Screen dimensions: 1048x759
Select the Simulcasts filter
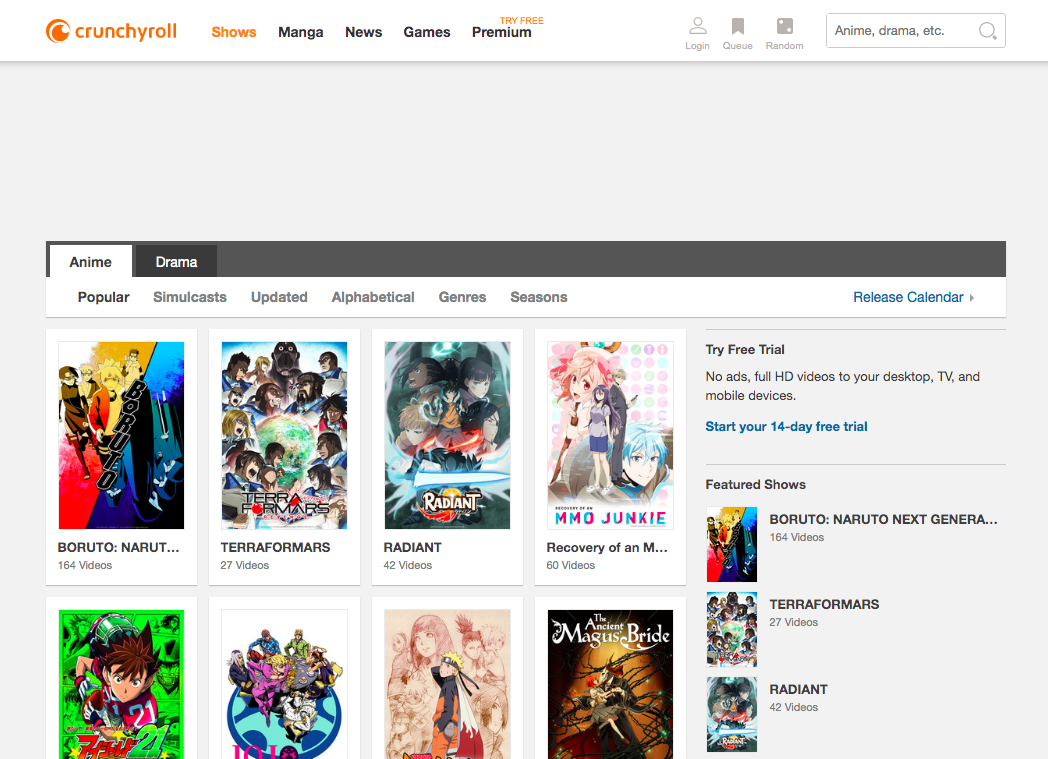point(189,297)
